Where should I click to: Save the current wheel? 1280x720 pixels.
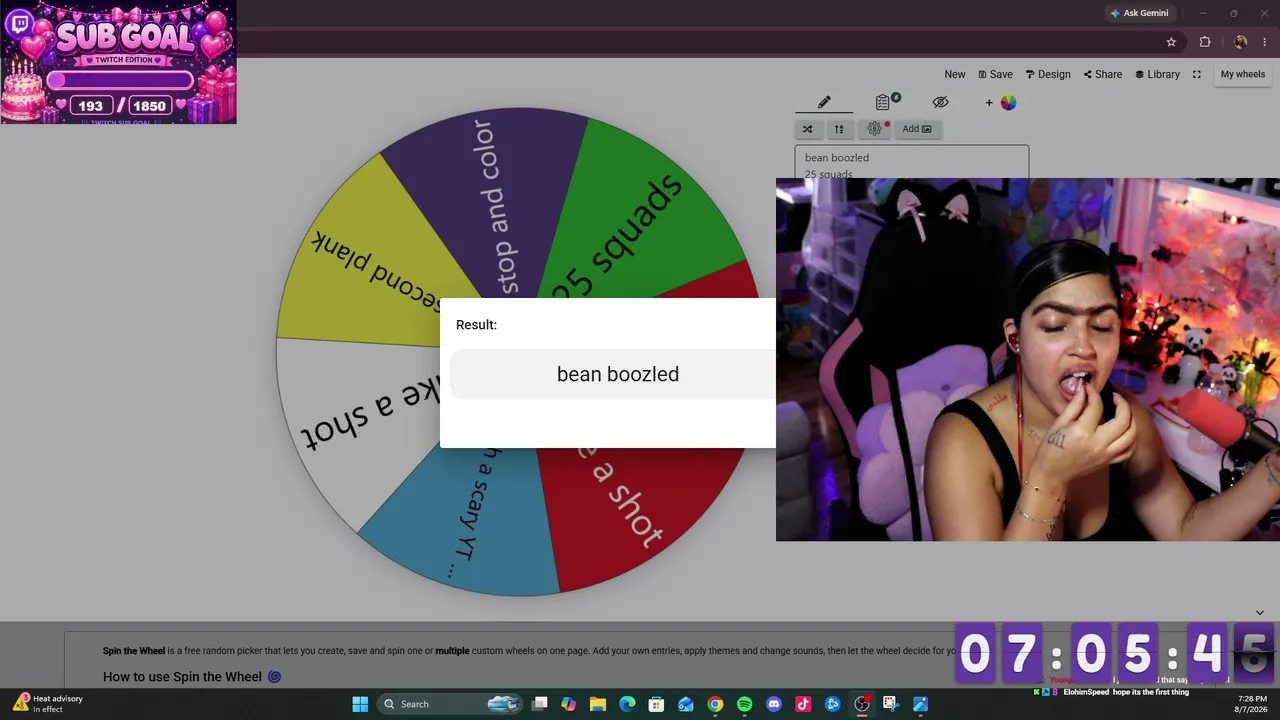pos(995,74)
